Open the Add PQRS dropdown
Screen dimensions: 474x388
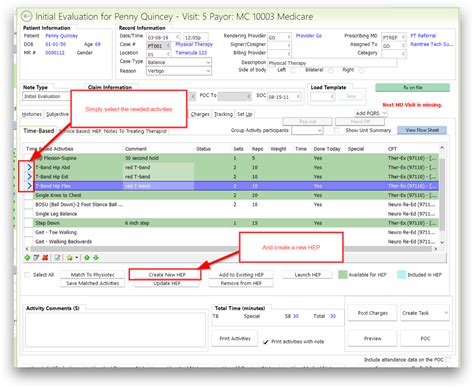click(371, 113)
